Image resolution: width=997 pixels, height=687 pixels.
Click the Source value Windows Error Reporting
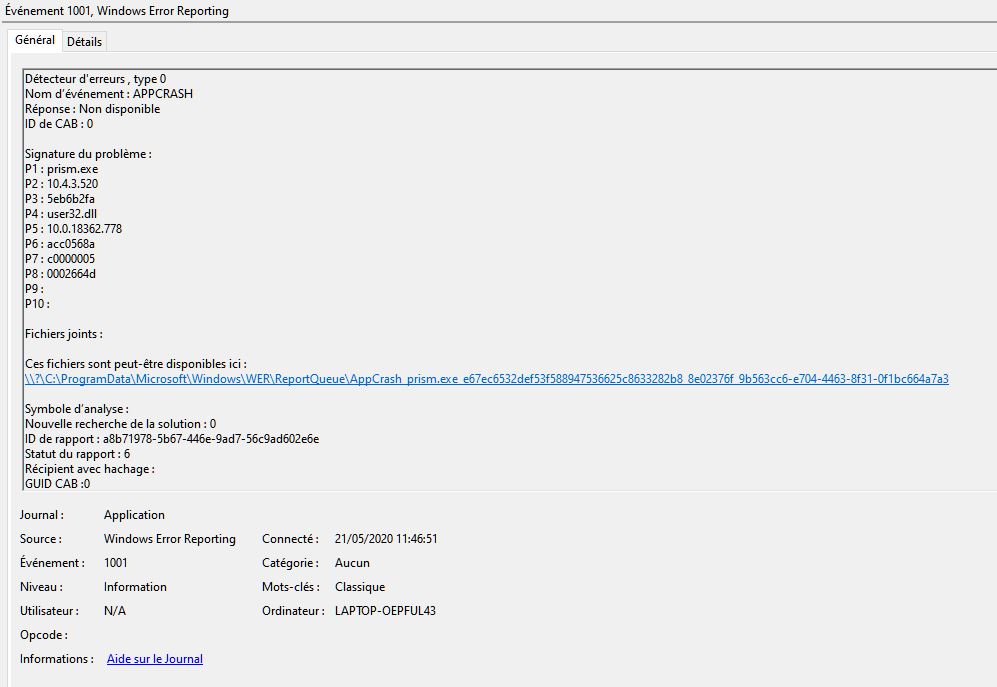coord(169,539)
